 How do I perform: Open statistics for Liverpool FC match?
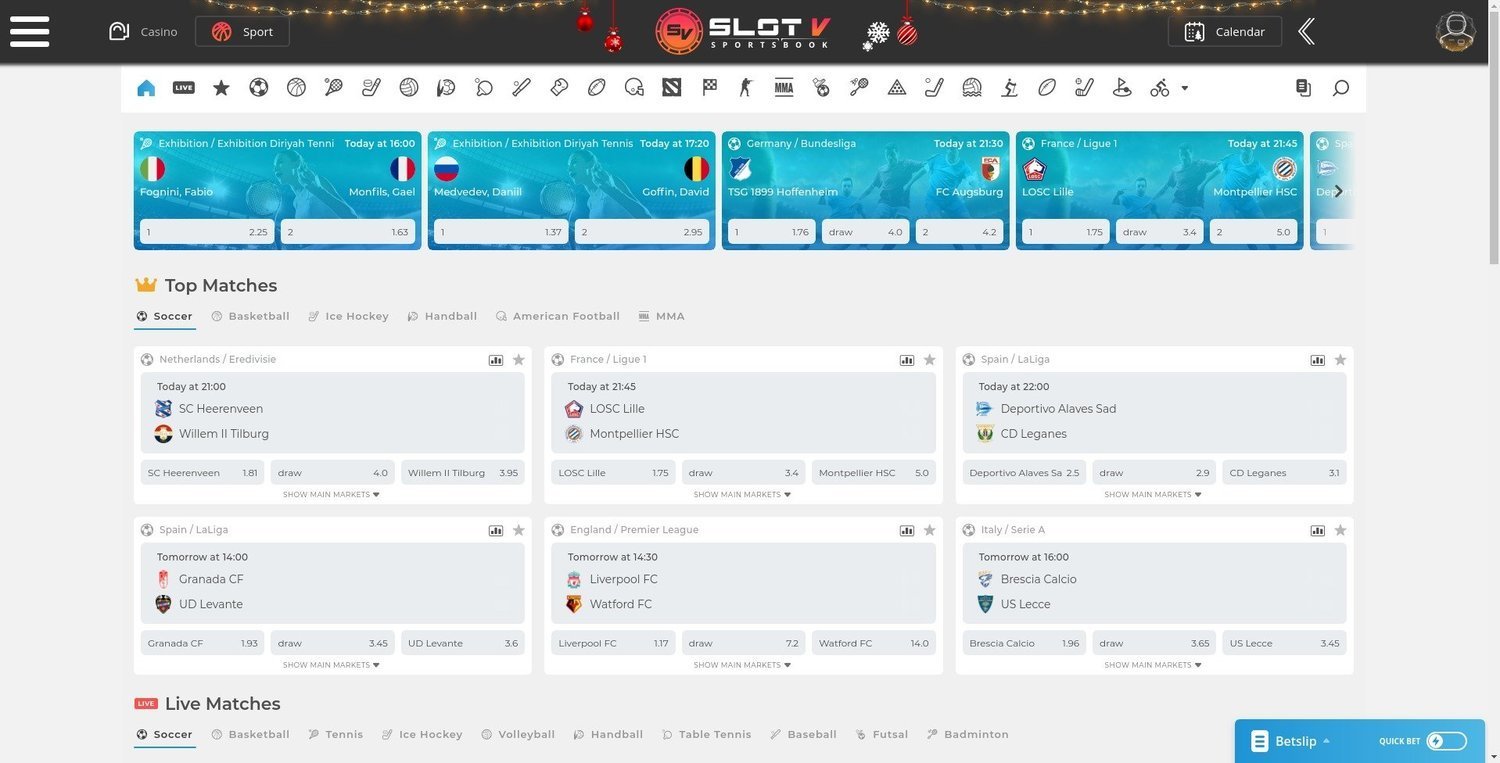click(x=907, y=530)
